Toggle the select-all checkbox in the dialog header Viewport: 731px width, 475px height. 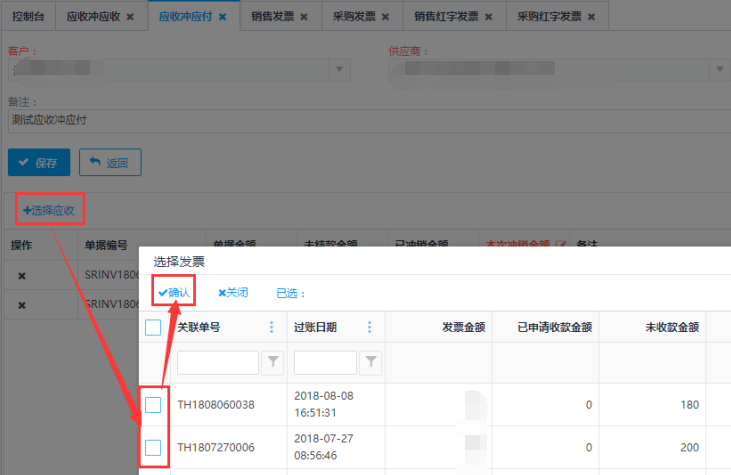click(153, 327)
